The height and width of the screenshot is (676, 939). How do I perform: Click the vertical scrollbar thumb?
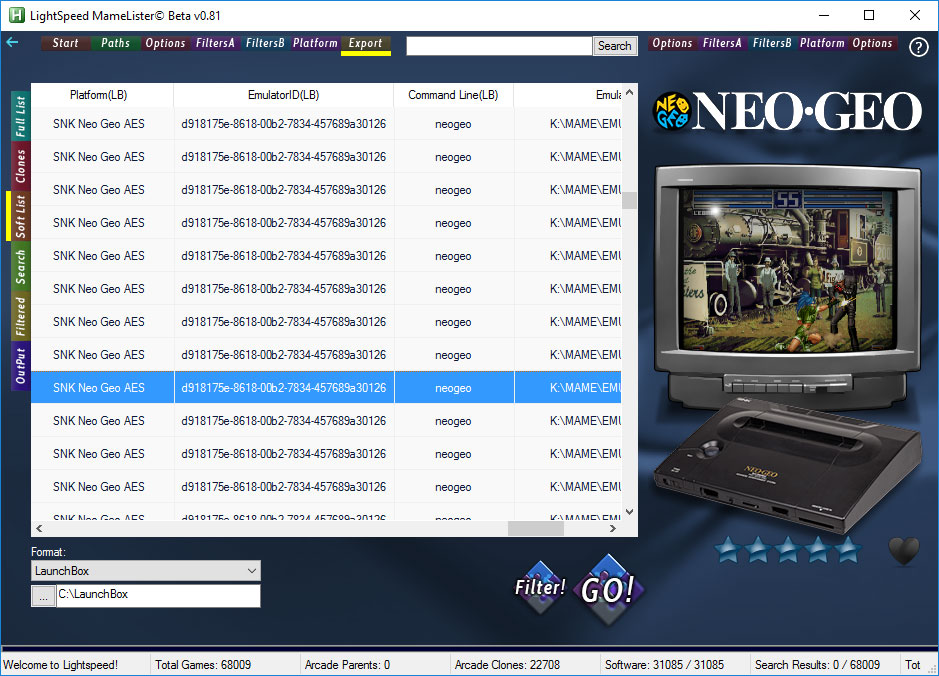pos(629,200)
